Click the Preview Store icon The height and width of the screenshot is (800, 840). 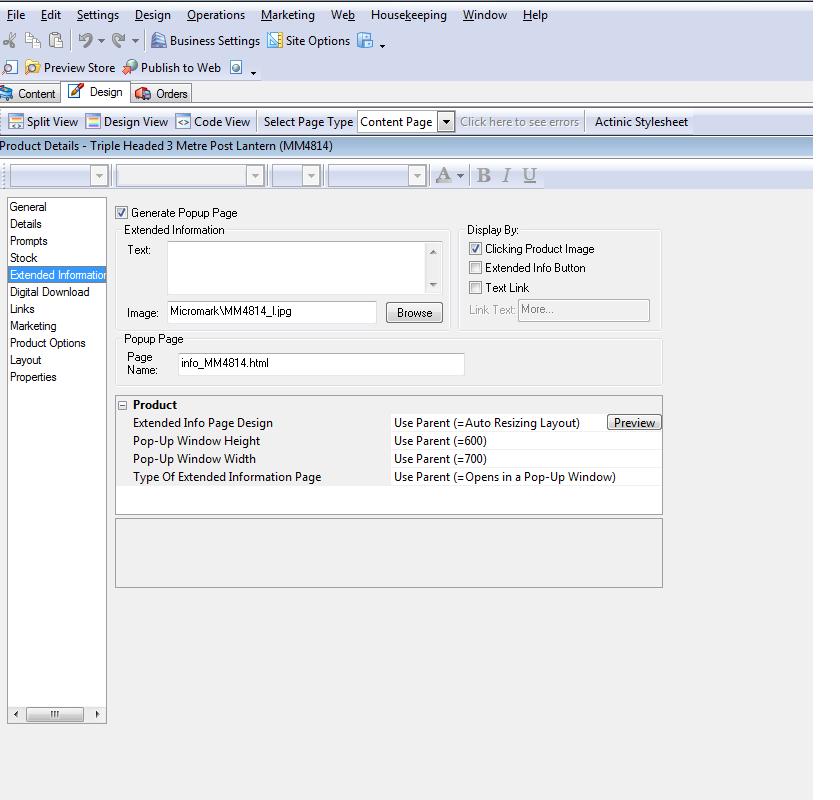pyautogui.click(x=33, y=68)
